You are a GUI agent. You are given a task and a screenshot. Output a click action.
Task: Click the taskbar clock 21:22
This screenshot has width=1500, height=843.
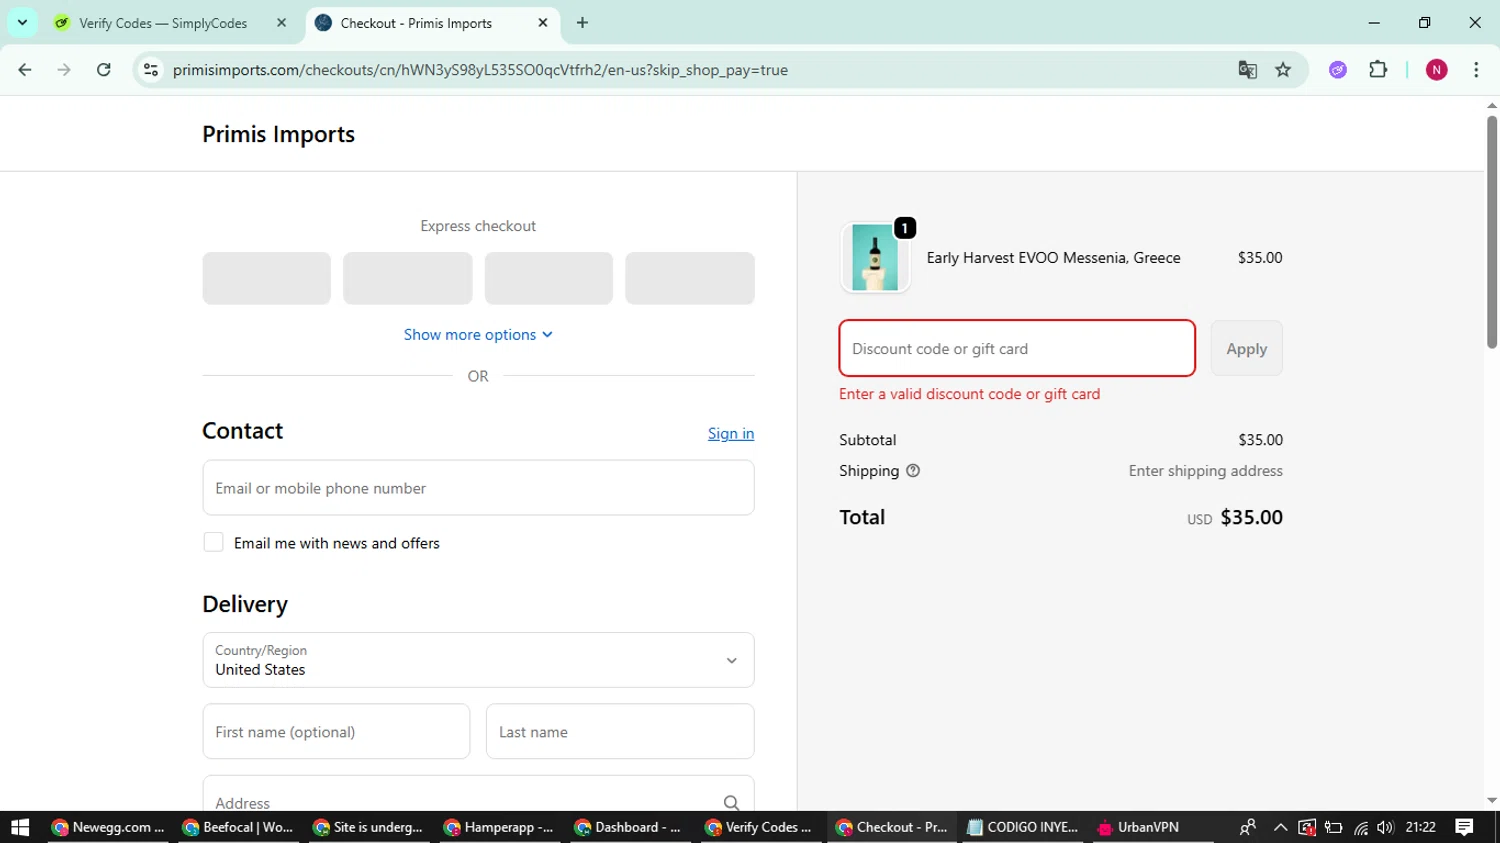pyautogui.click(x=1421, y=827)
